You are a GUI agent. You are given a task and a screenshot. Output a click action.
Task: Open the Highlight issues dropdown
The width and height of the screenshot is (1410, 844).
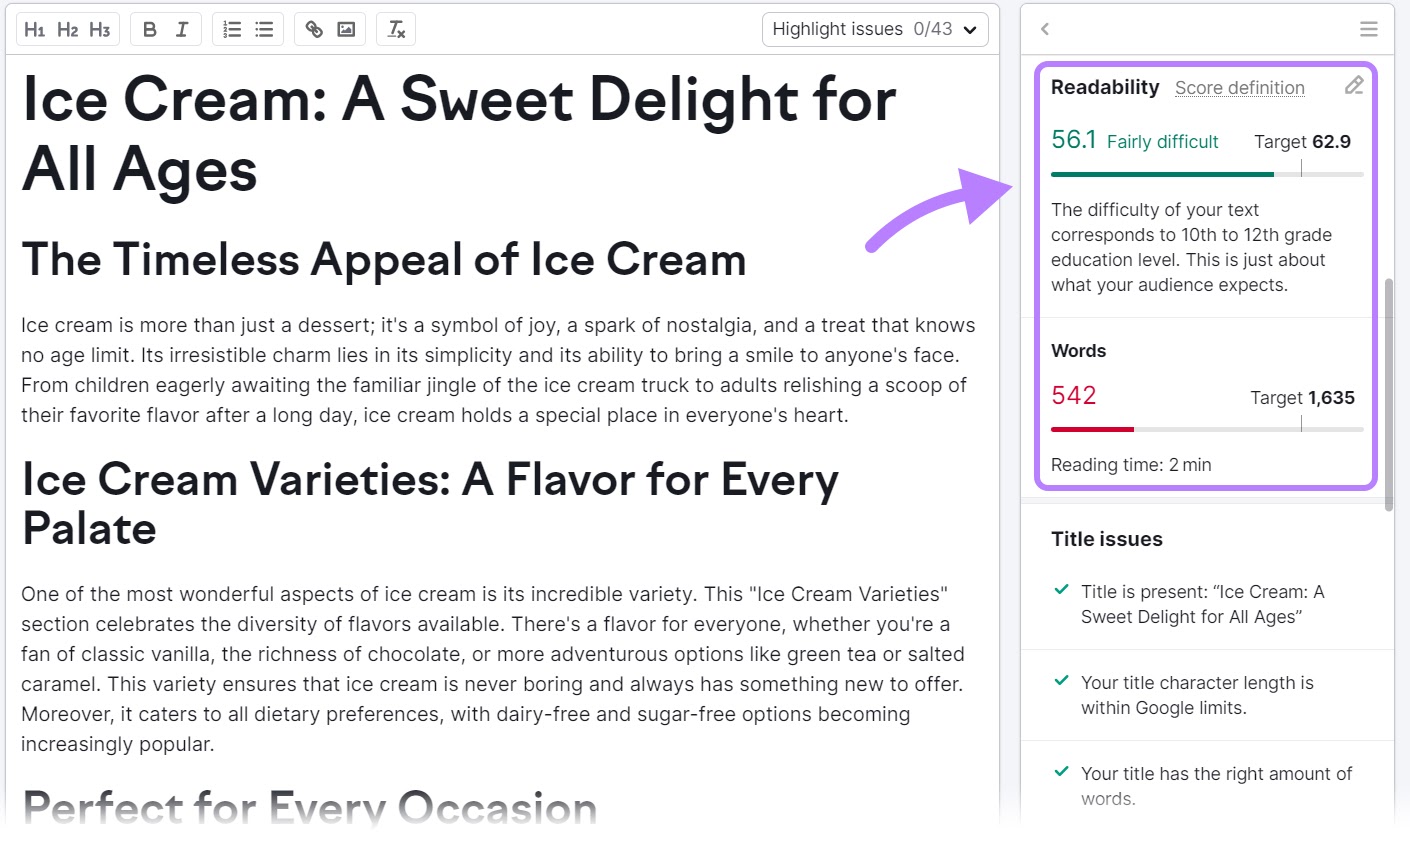click(874, 29)
